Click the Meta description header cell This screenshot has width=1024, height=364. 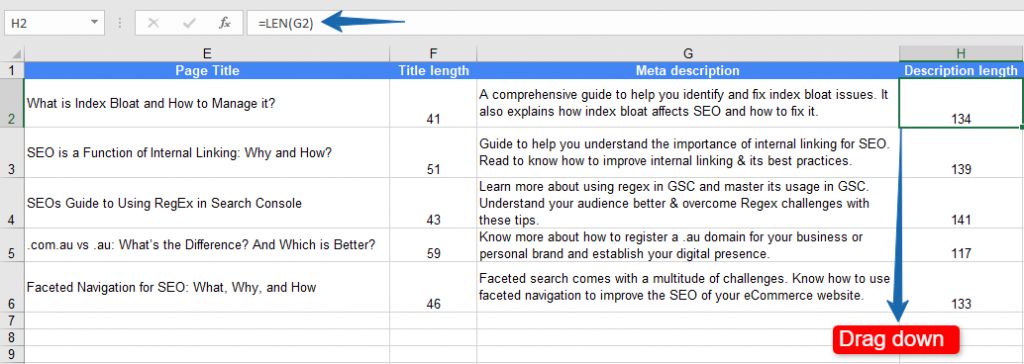point(688,71)
